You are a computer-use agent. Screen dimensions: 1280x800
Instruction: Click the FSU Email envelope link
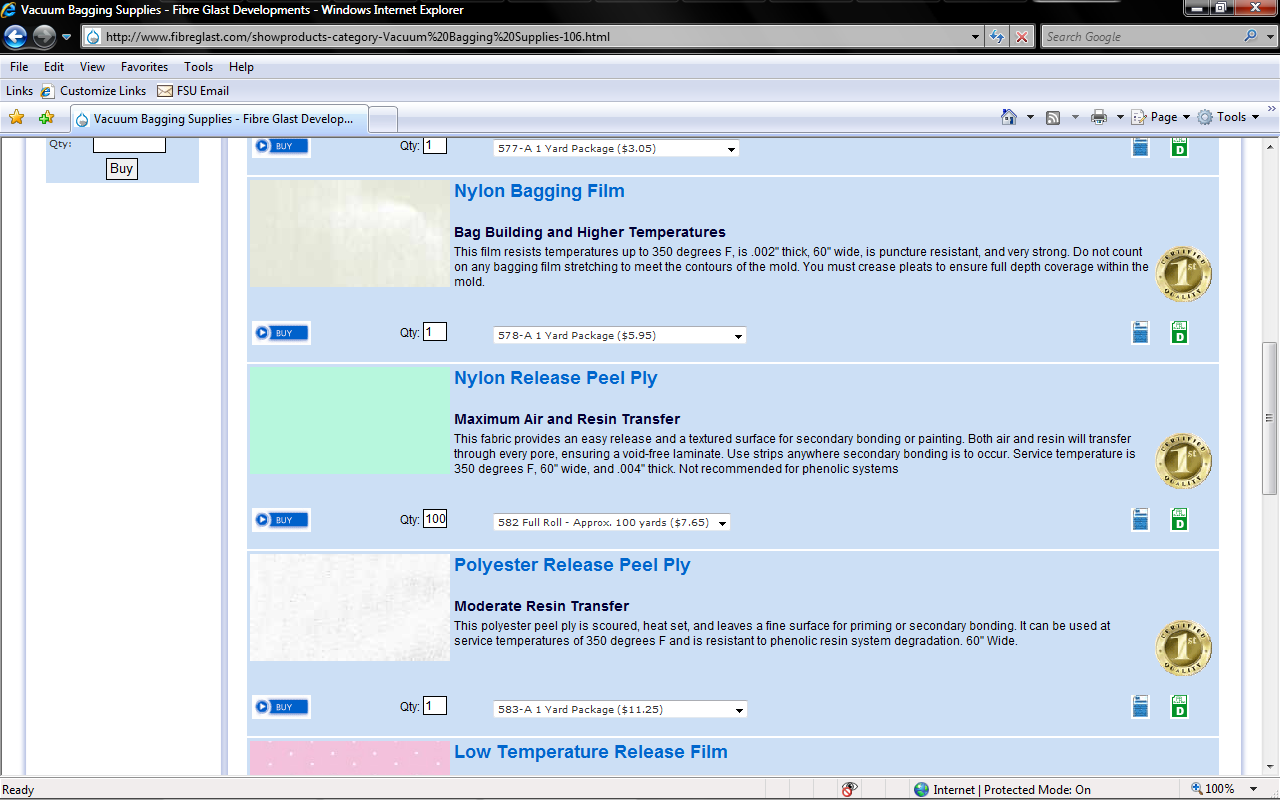193,90
